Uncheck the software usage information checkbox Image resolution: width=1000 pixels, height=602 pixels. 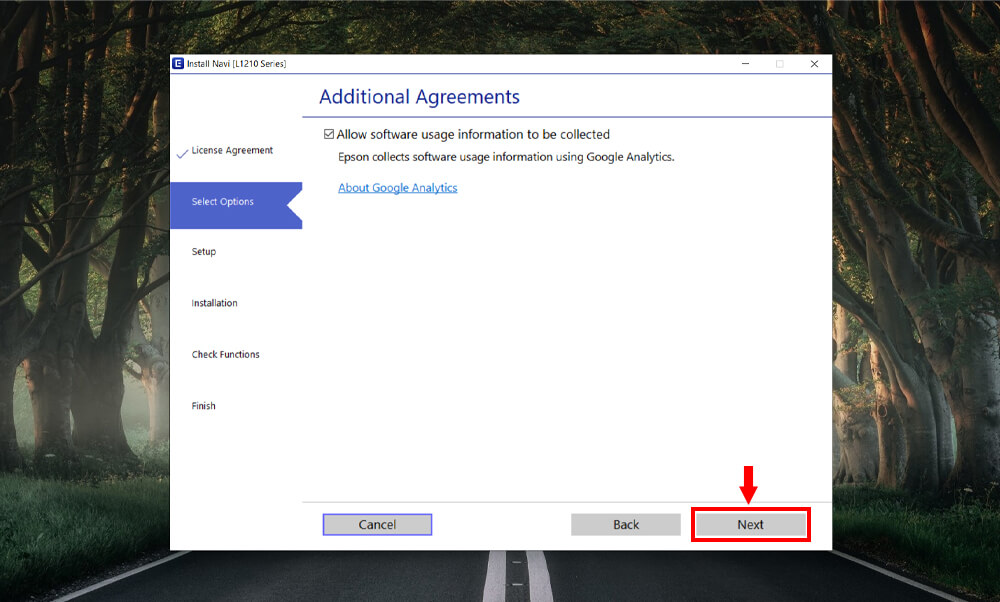pos(329,134)
